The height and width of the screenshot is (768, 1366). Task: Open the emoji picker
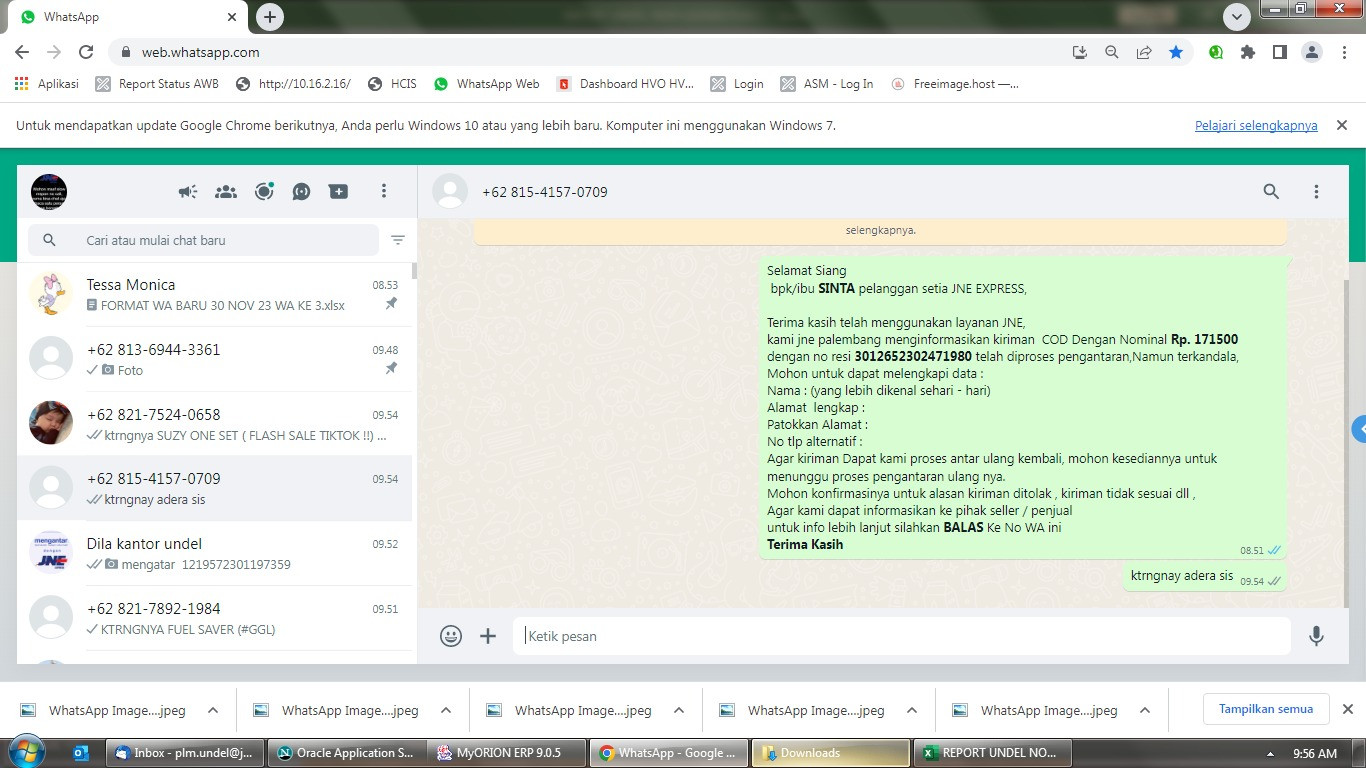(451, 636)
